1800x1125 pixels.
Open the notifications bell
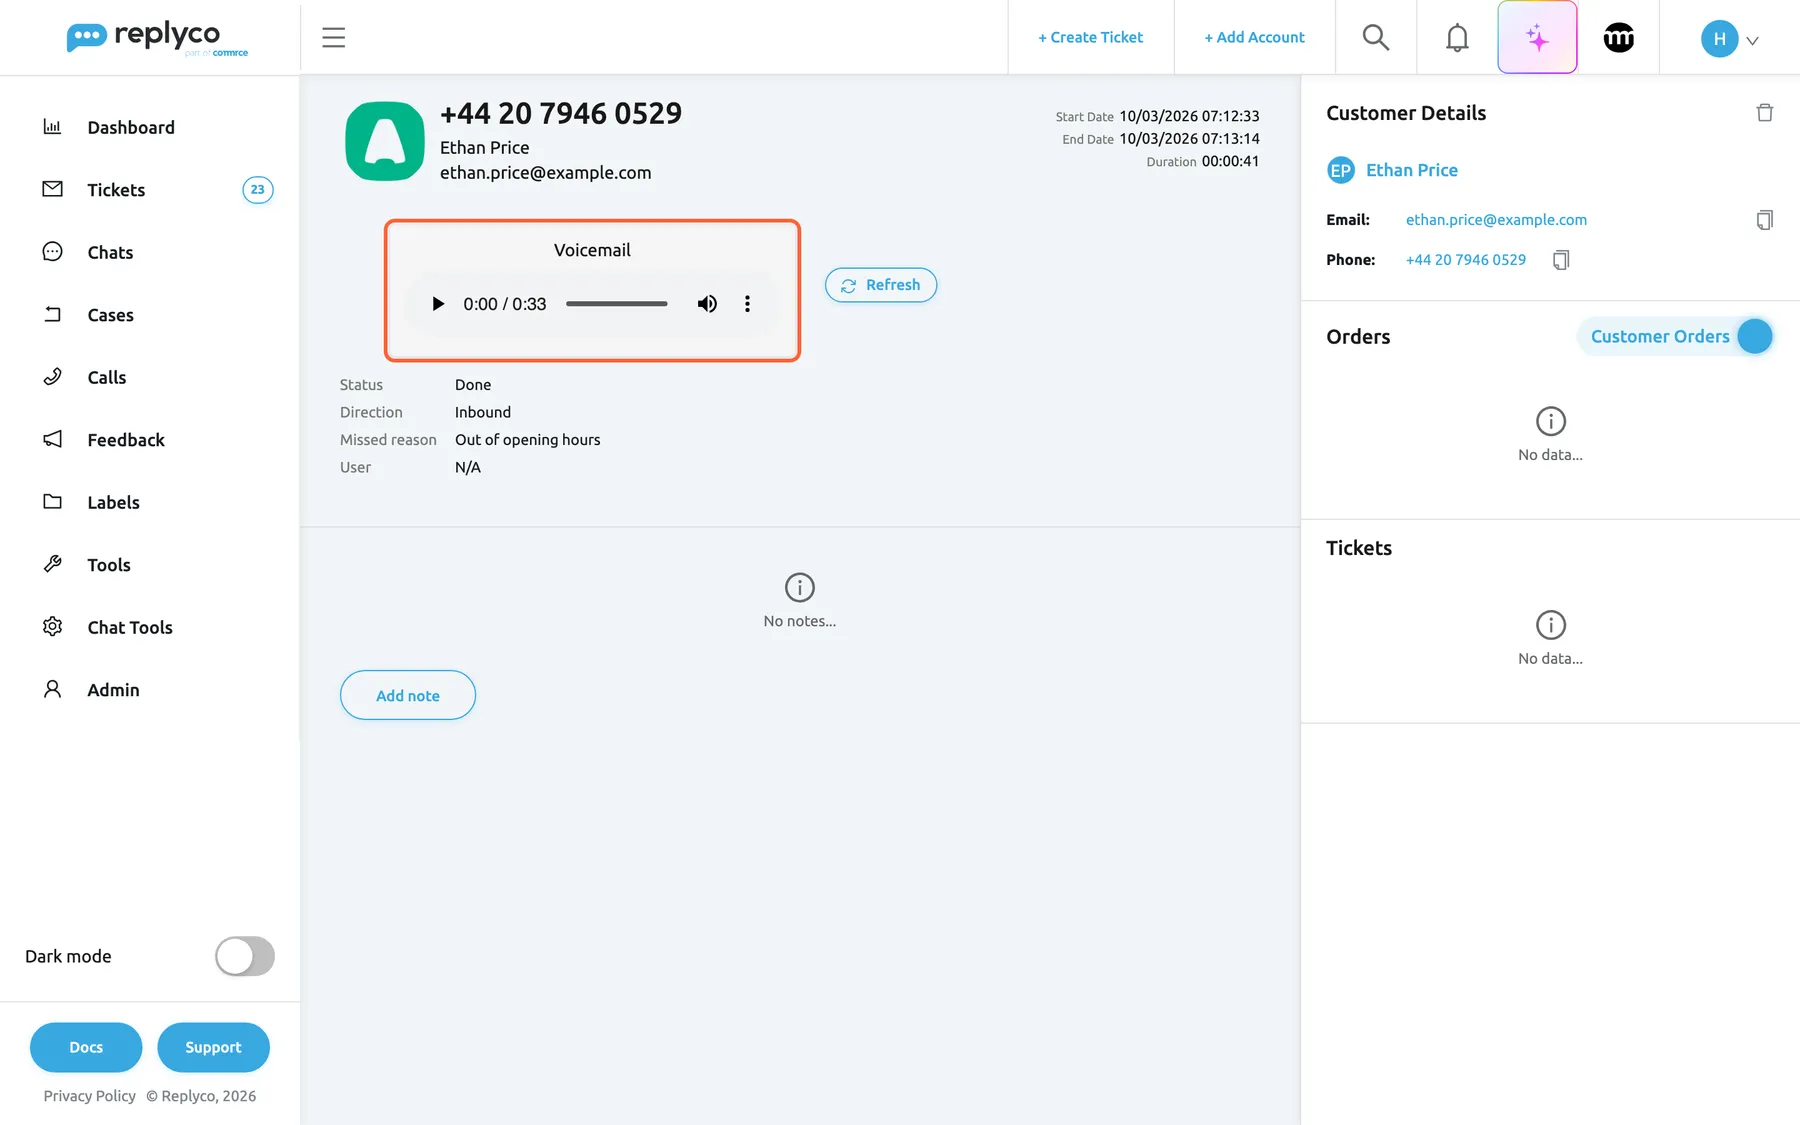1457,38
